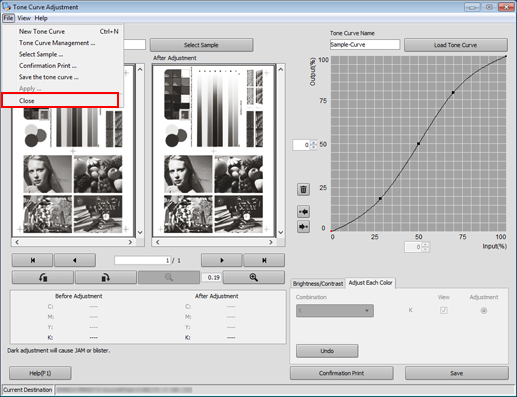Screen dimensions: 517x397
Task: Click the fruit photo in After Adjustment preview
Action: coord(239,174)
